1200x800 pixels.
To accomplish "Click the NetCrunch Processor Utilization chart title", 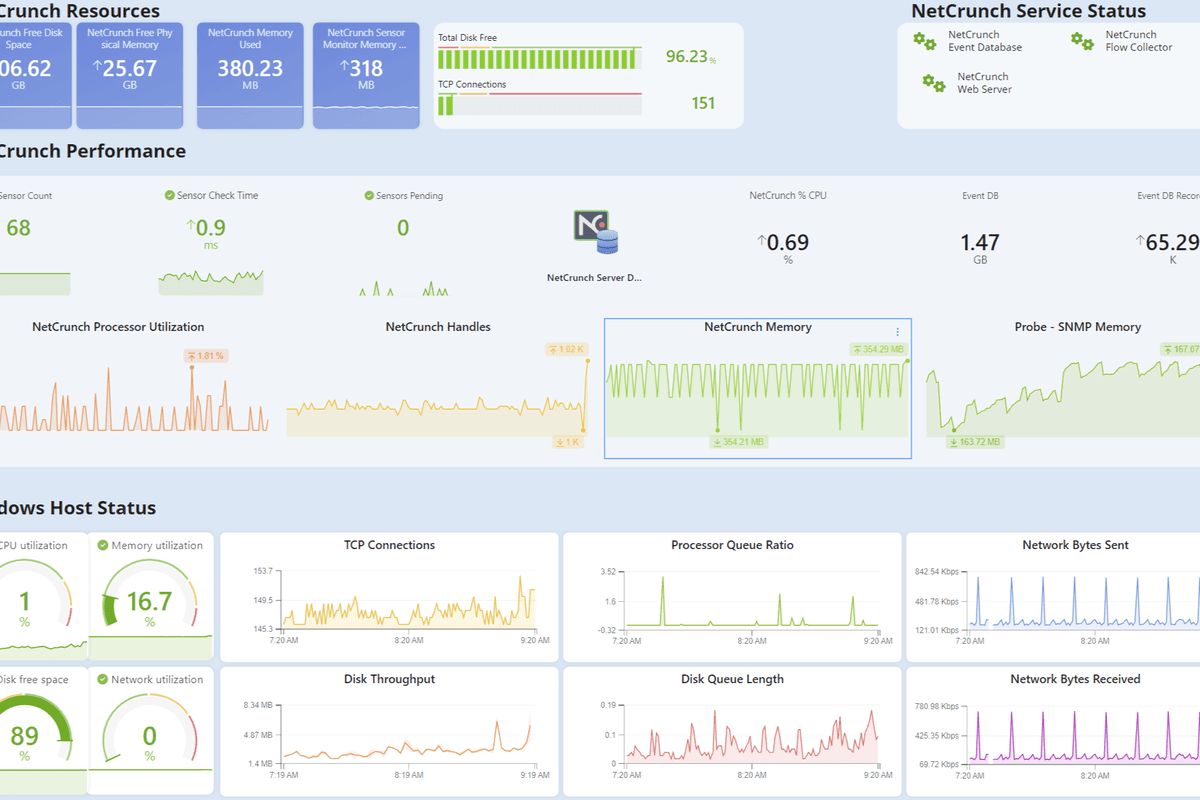I will tap(118, 327).
